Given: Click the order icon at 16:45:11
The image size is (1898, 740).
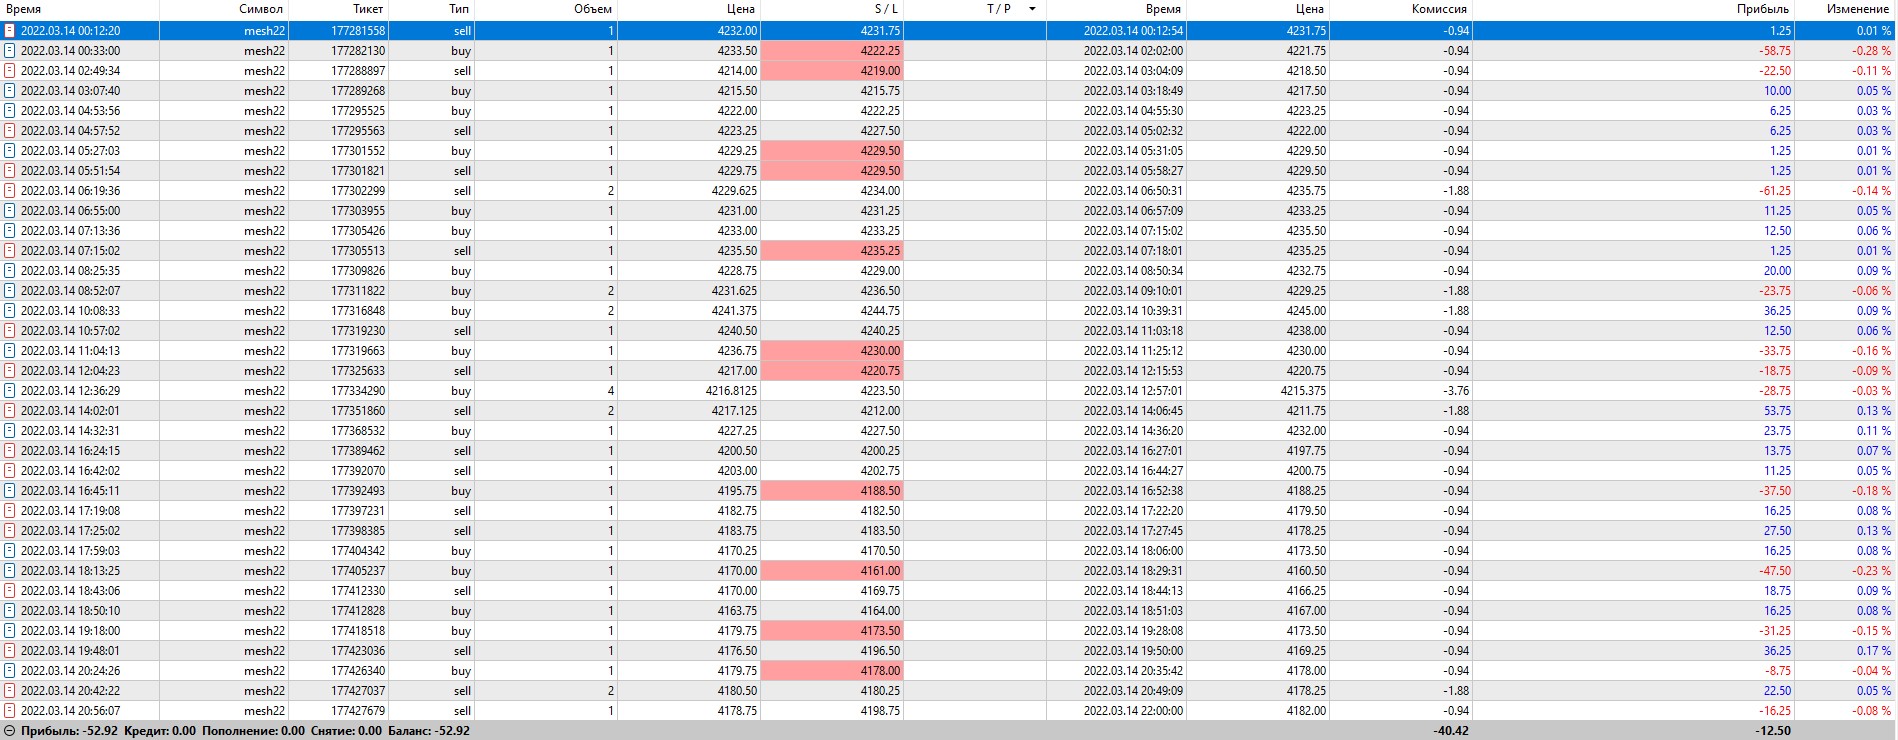Looking at the screenshot, I should click(10, 491).
